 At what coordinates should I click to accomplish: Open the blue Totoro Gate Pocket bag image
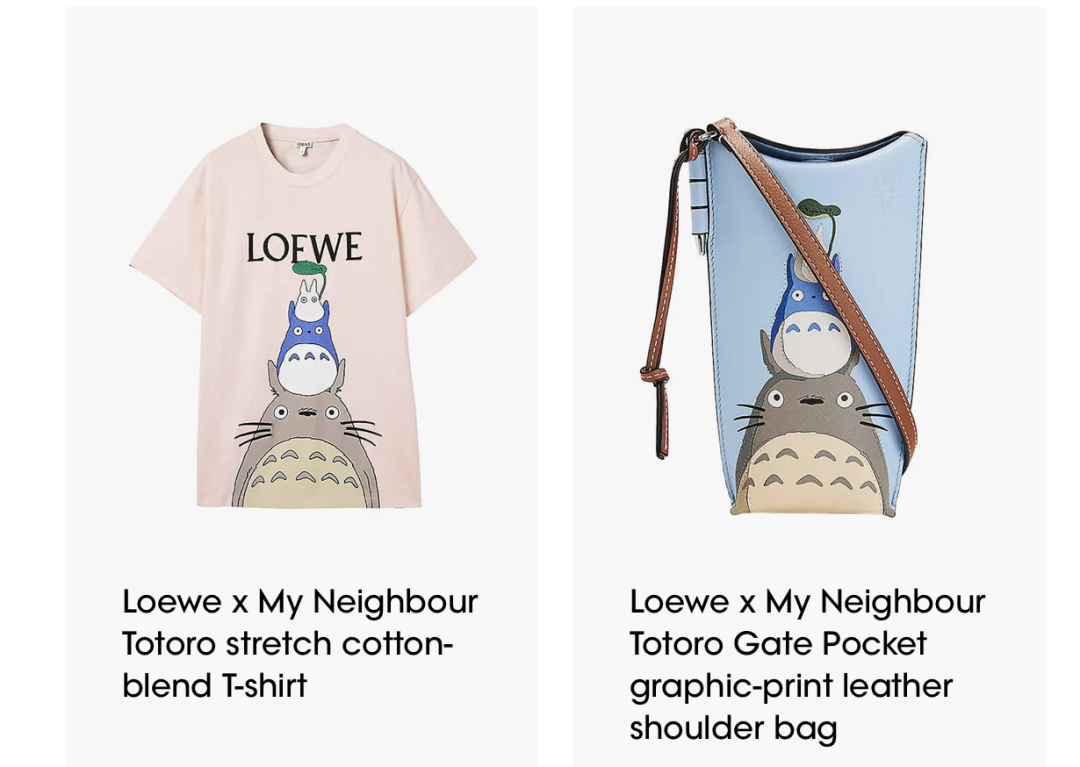point(810,315)
